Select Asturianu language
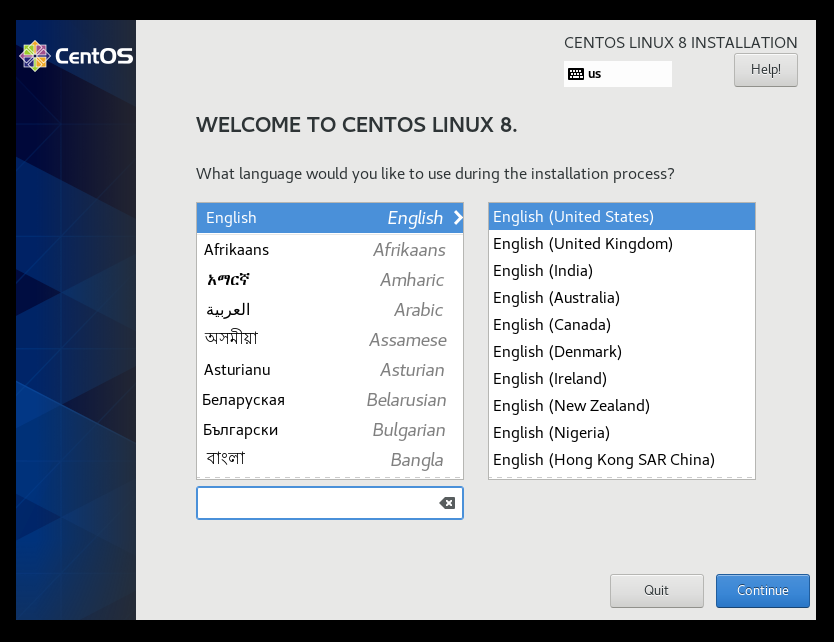 coord(330,370)
